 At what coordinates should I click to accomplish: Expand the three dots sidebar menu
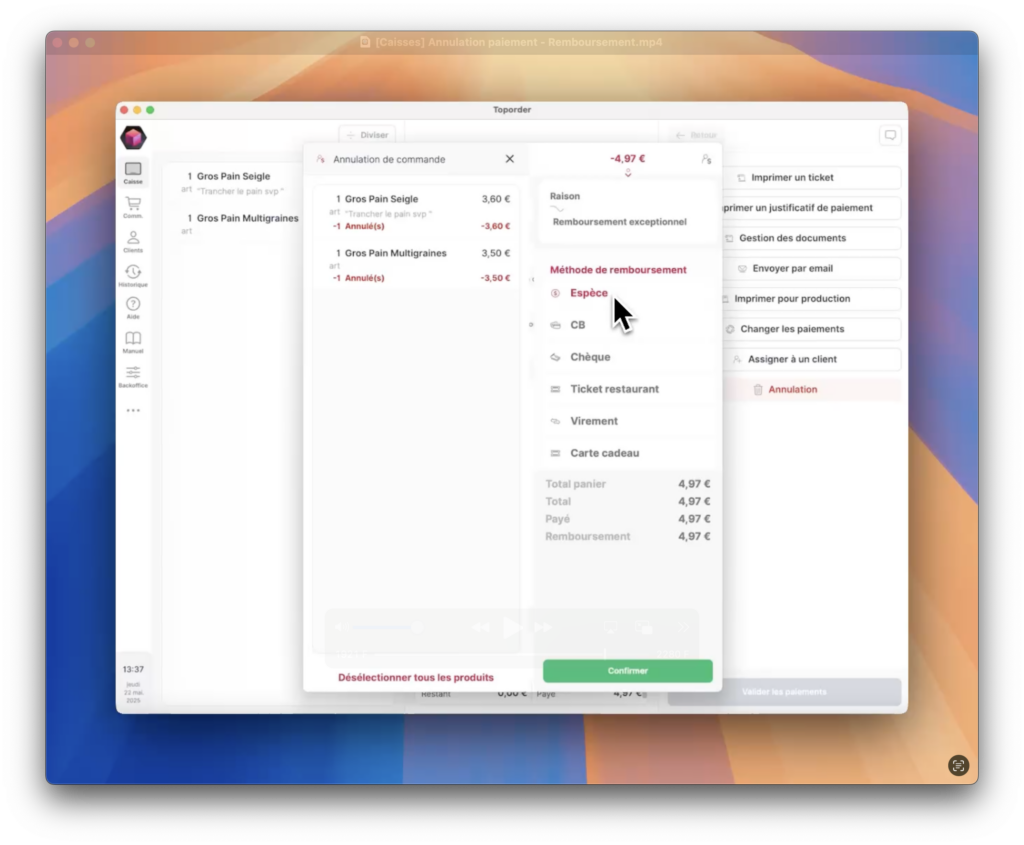point(133,410)
